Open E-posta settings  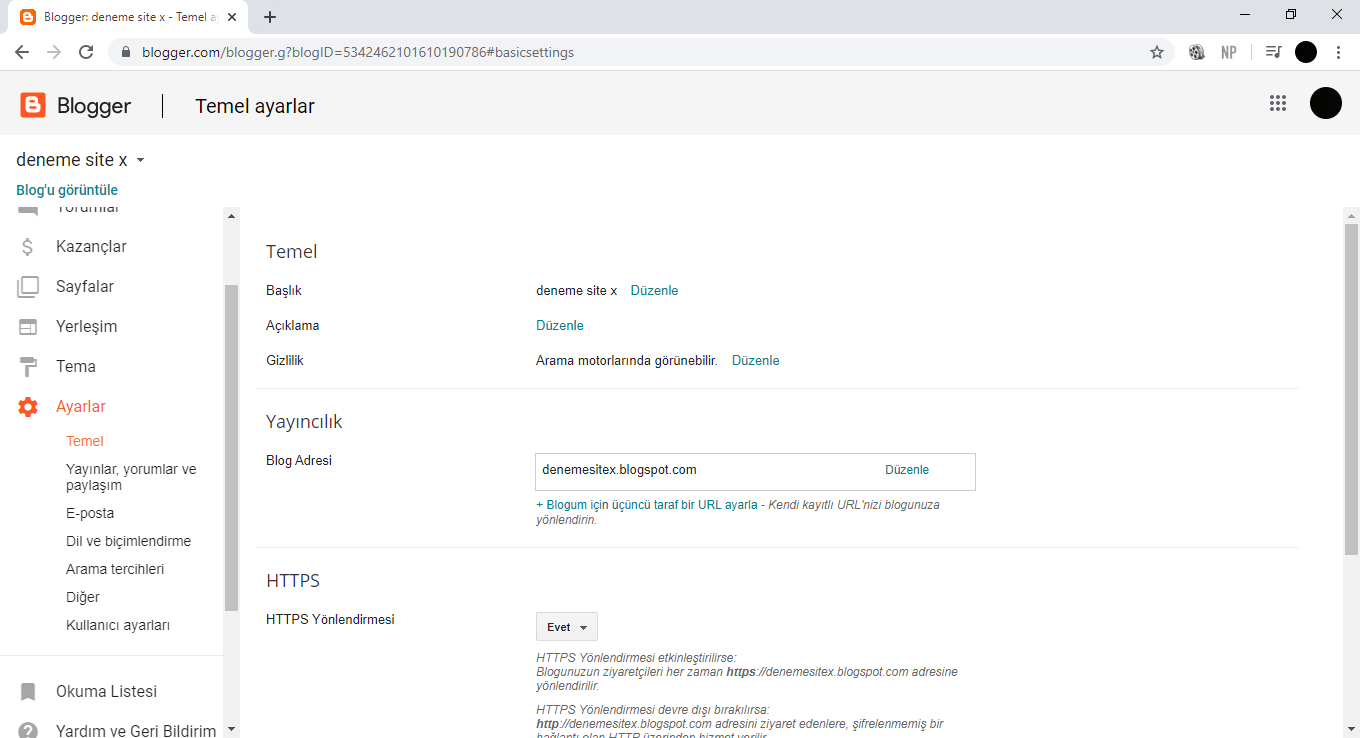click(90, 513)
